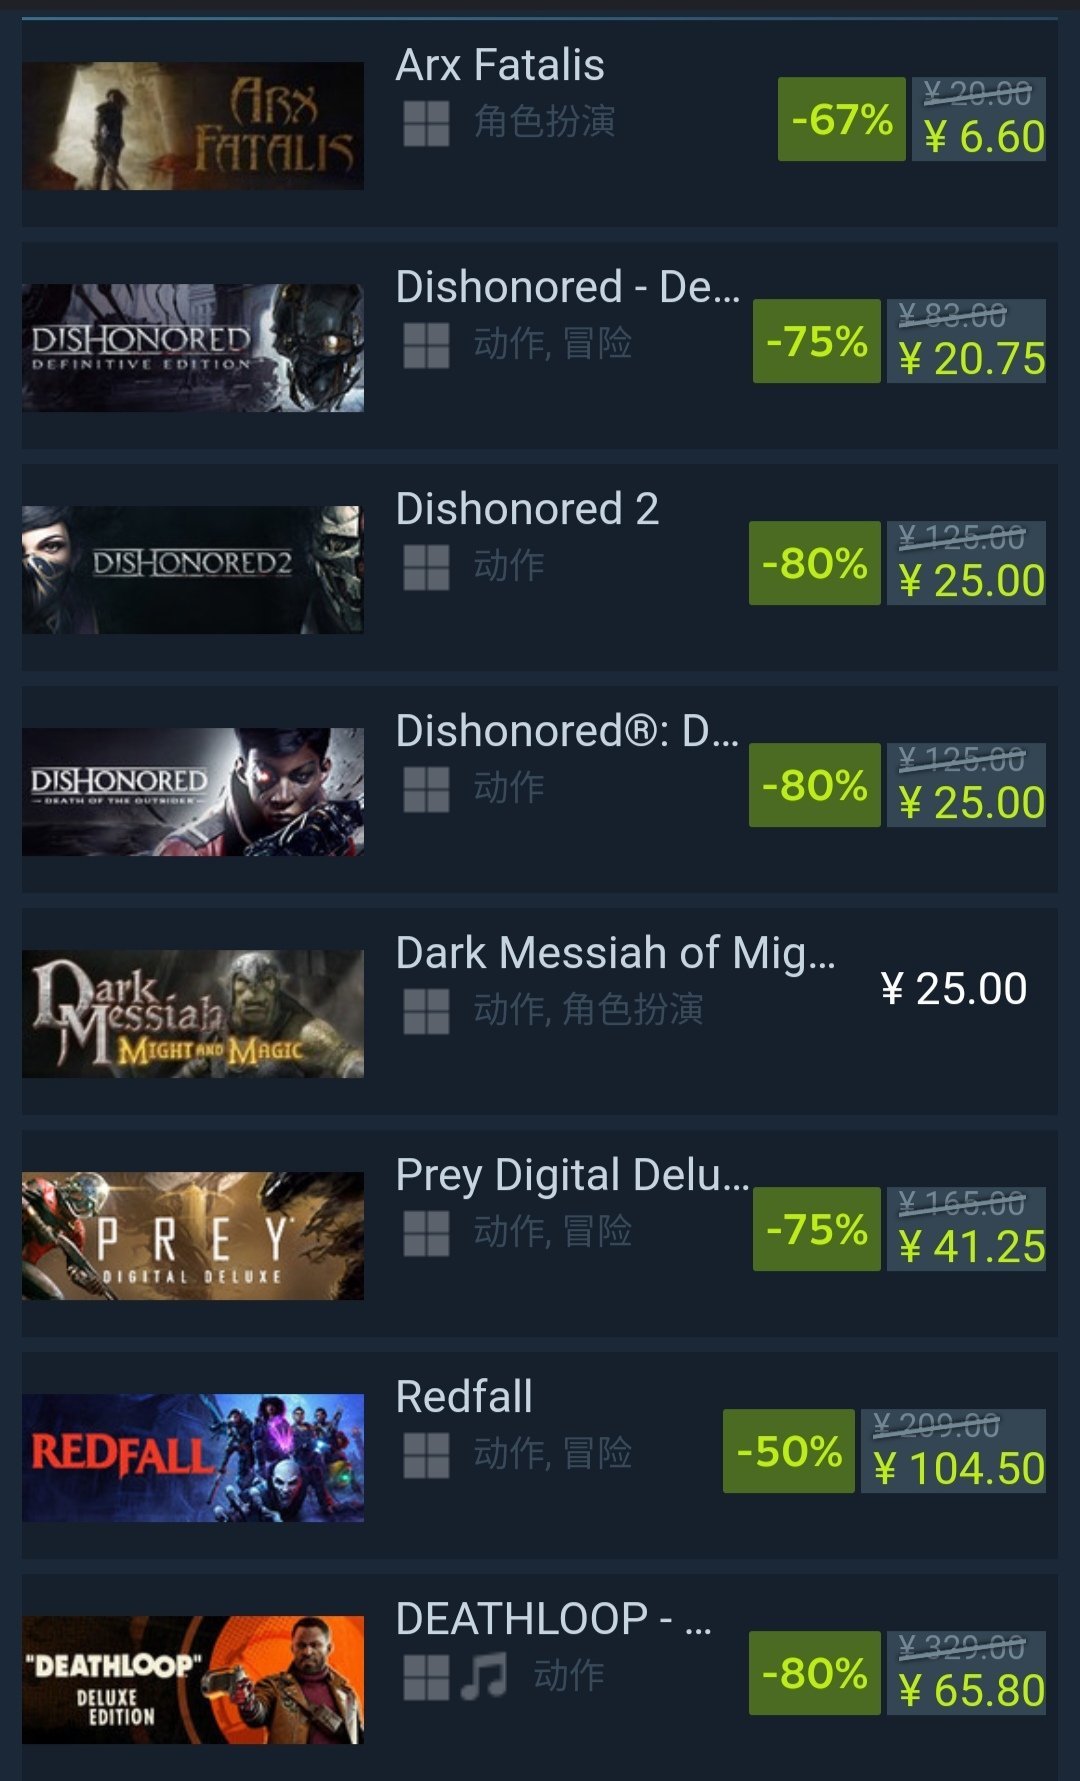Click the Prey Digital Deluxe title text
The image size is (1080, 1781).
click(573, 1176)
